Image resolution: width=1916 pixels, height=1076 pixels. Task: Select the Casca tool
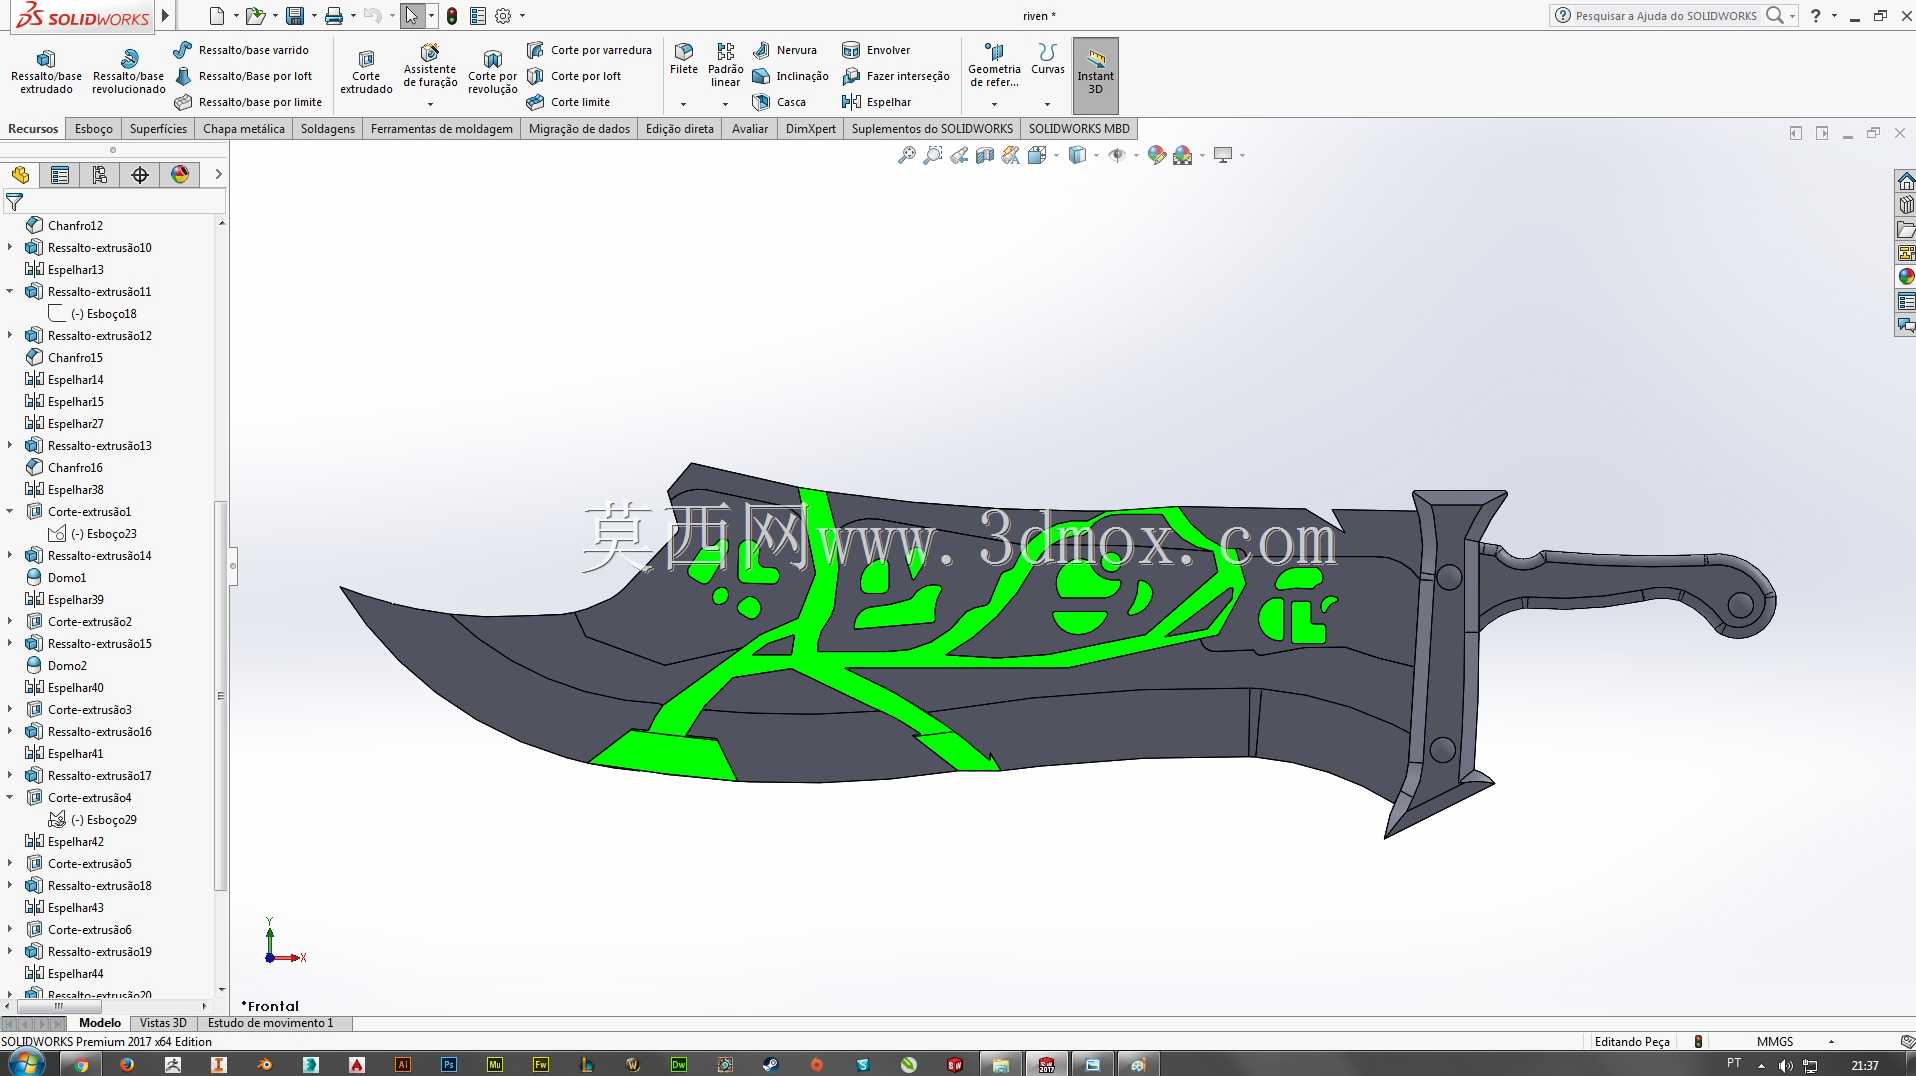(779, 102)
